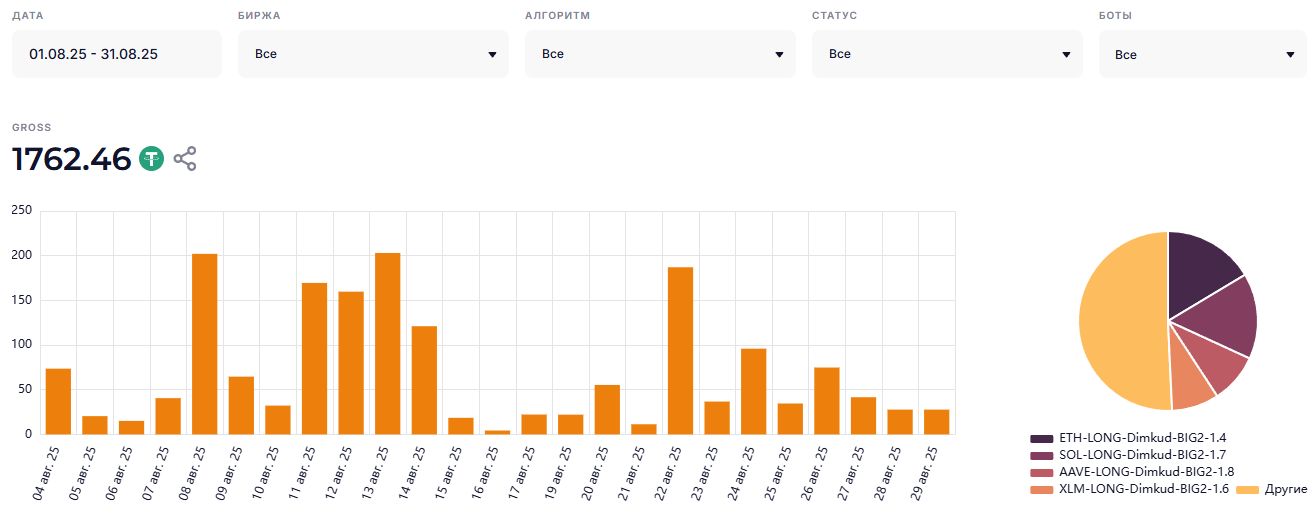This screenshot has height=515, width=1308.
Task: Select the bar for 24 авг. 25
Action: tap(753, 391)
